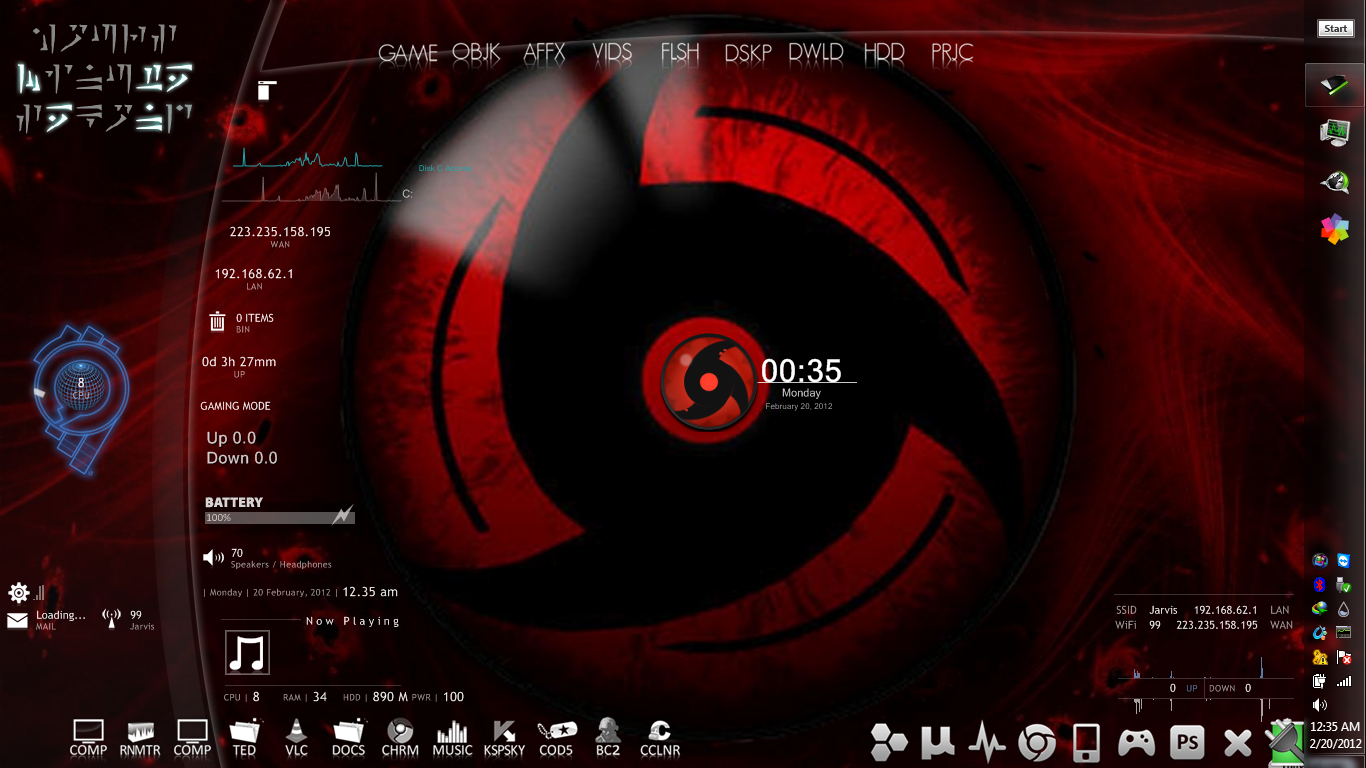Open the GAME menu
1366x768 pixels.
pos(408,53)
